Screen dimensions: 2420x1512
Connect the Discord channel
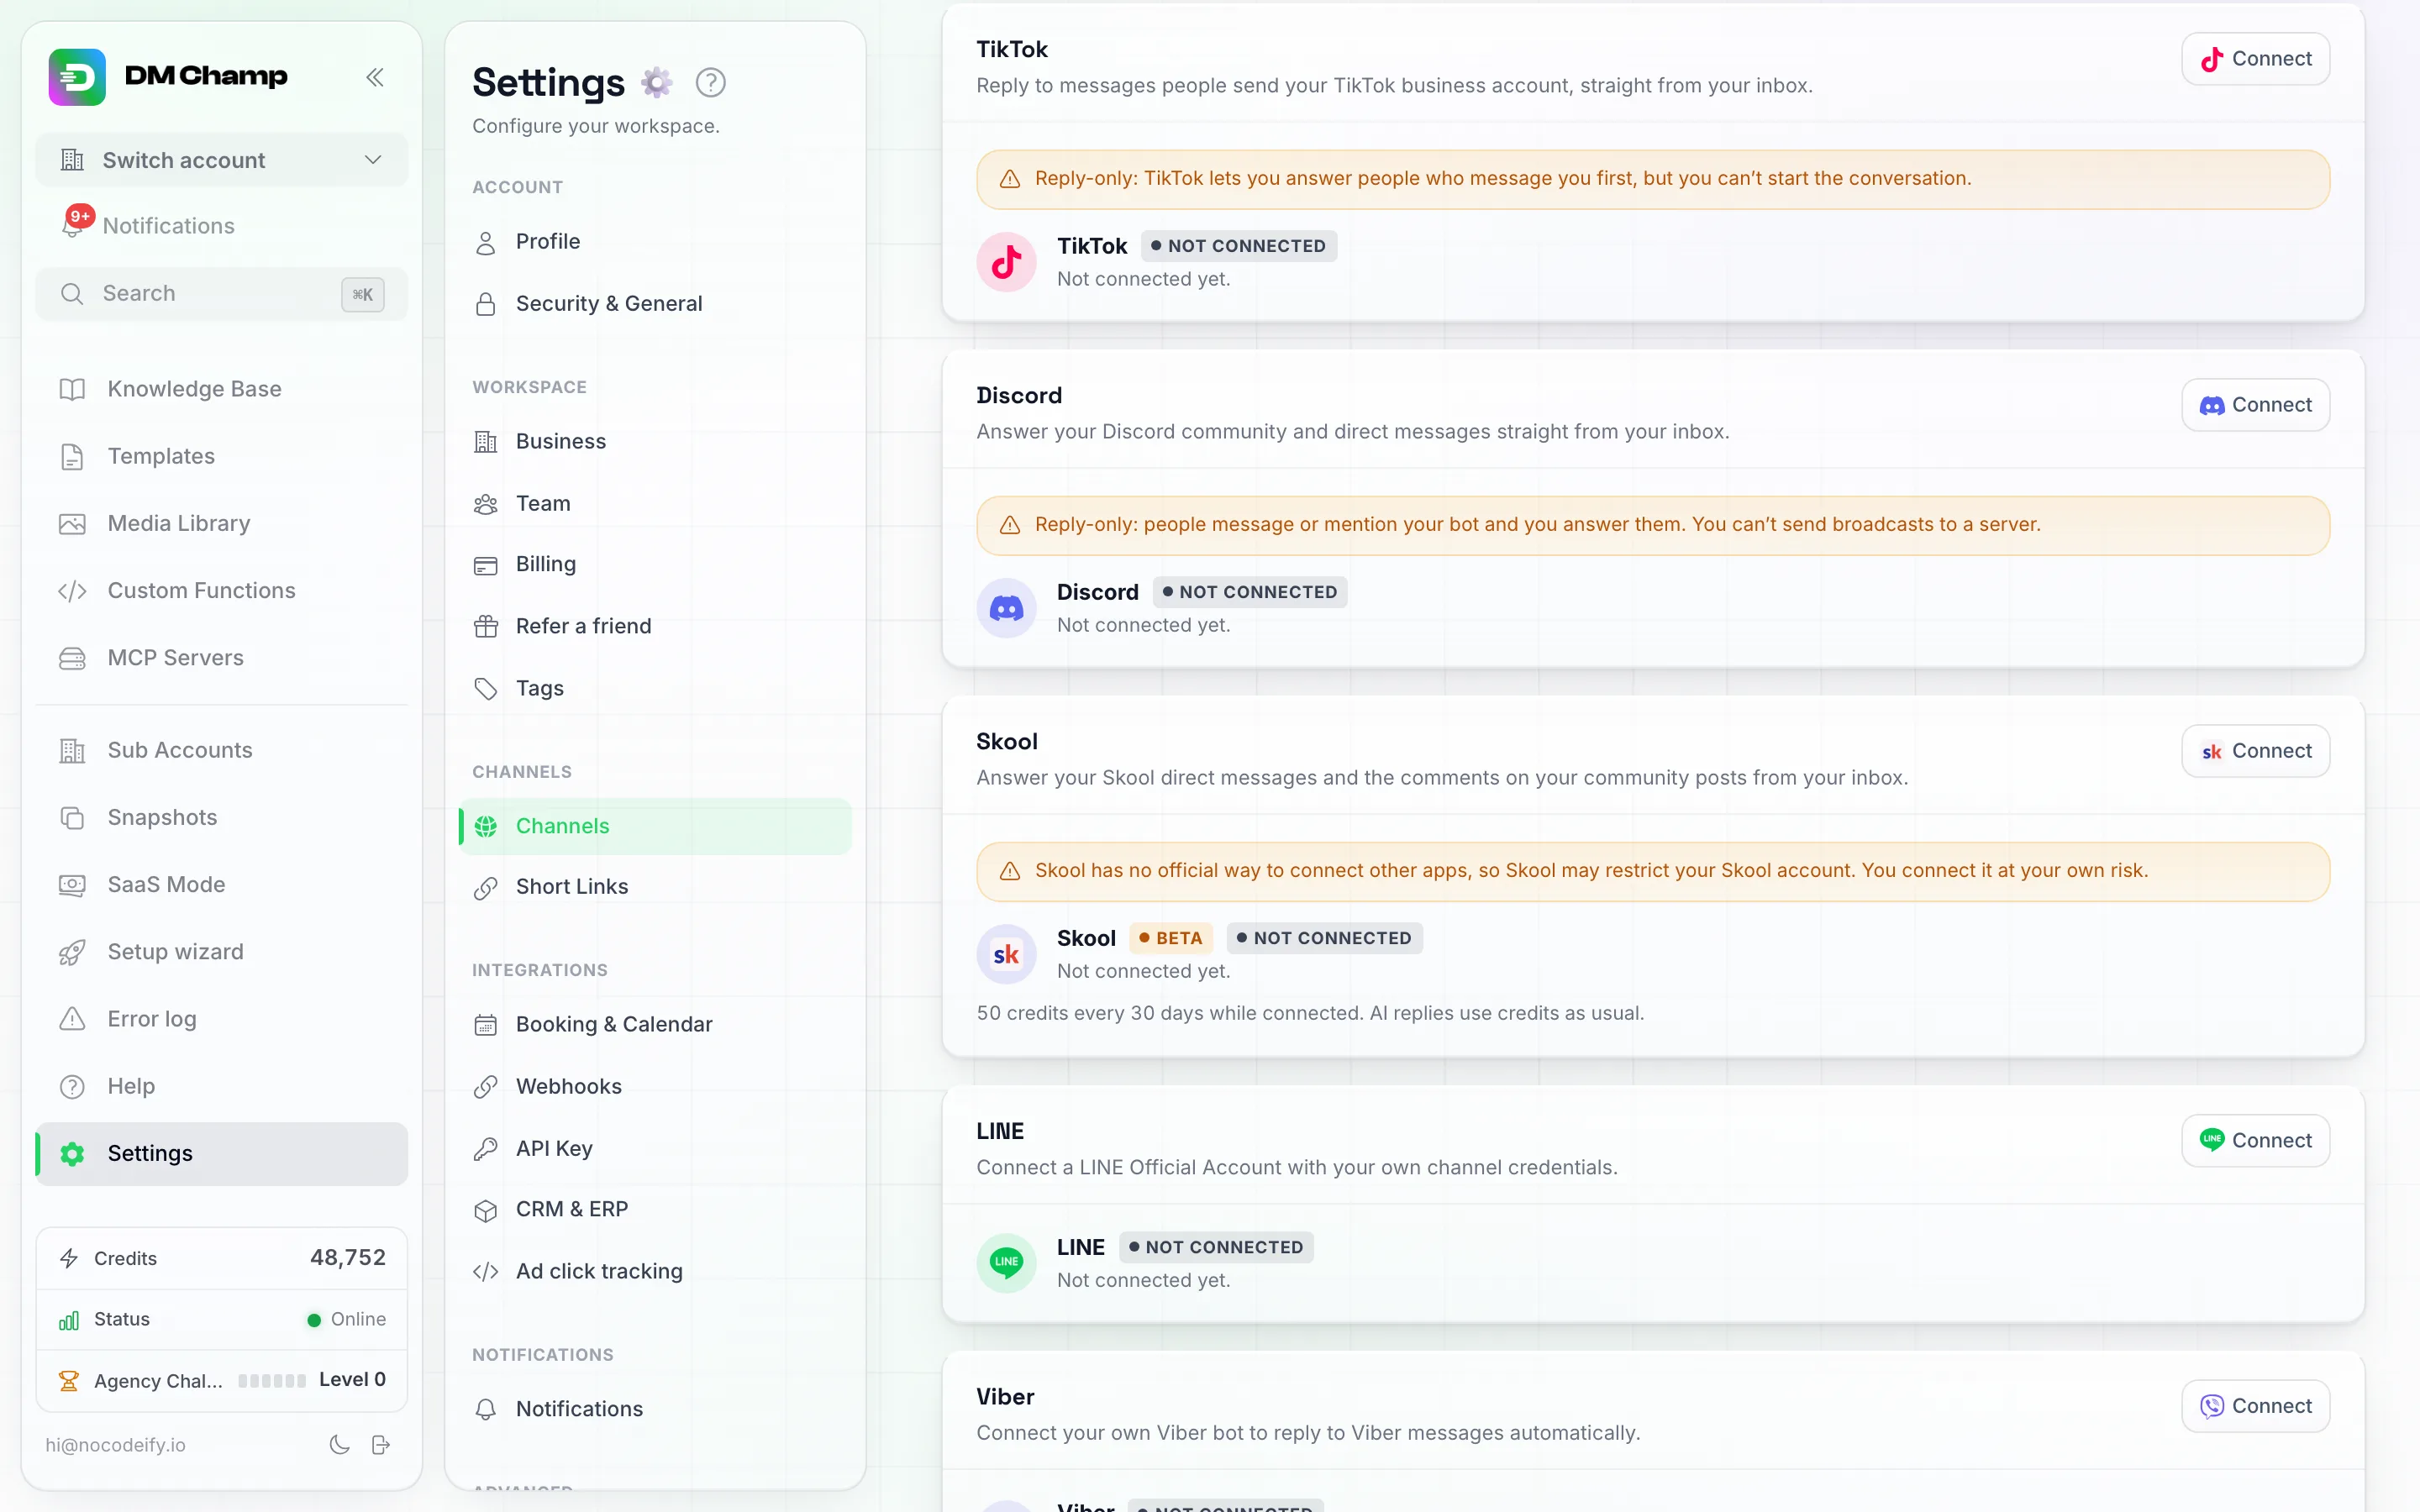(2256, 405)
